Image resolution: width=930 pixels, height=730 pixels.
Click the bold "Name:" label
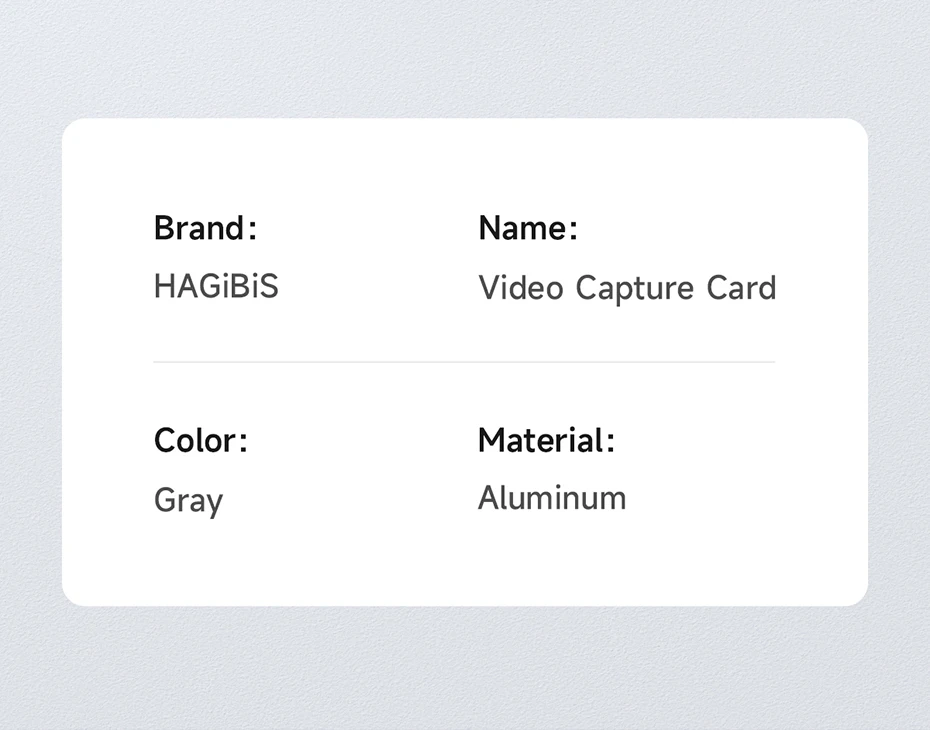[x=528, y=228]
